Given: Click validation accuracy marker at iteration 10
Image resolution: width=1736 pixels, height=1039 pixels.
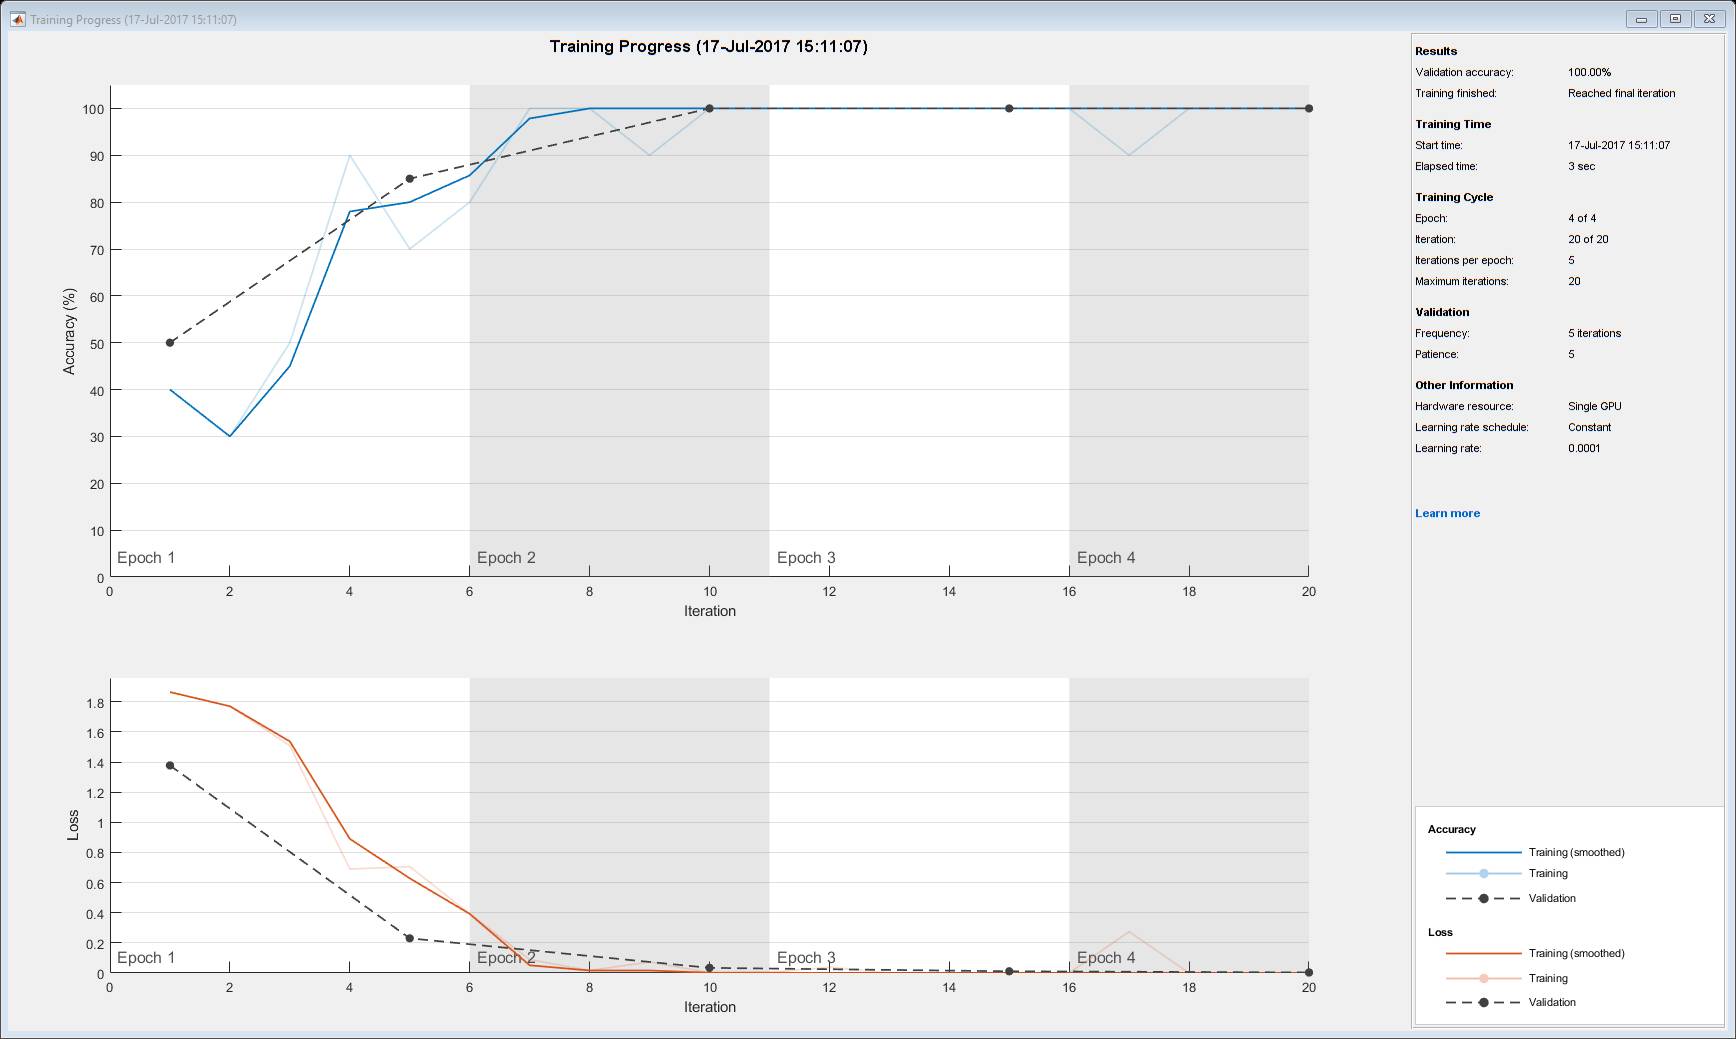Looking at the screenshot, I should (x=710, y=108).
